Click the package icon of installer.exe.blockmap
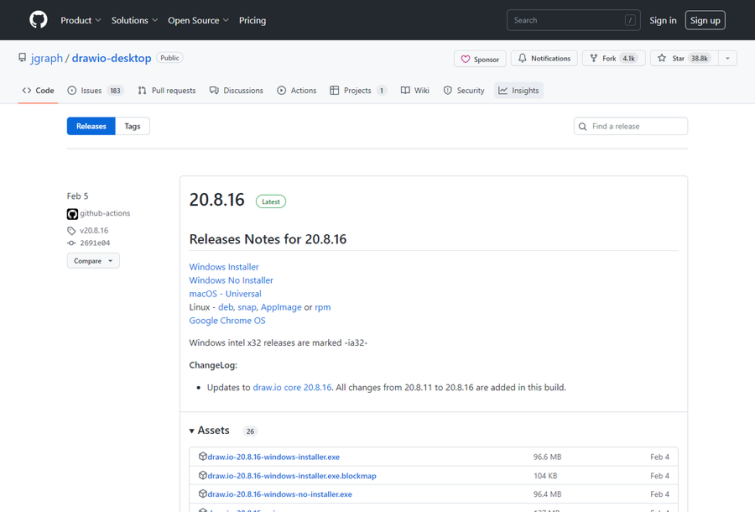The image size is (755, 512). click(203, 475)
